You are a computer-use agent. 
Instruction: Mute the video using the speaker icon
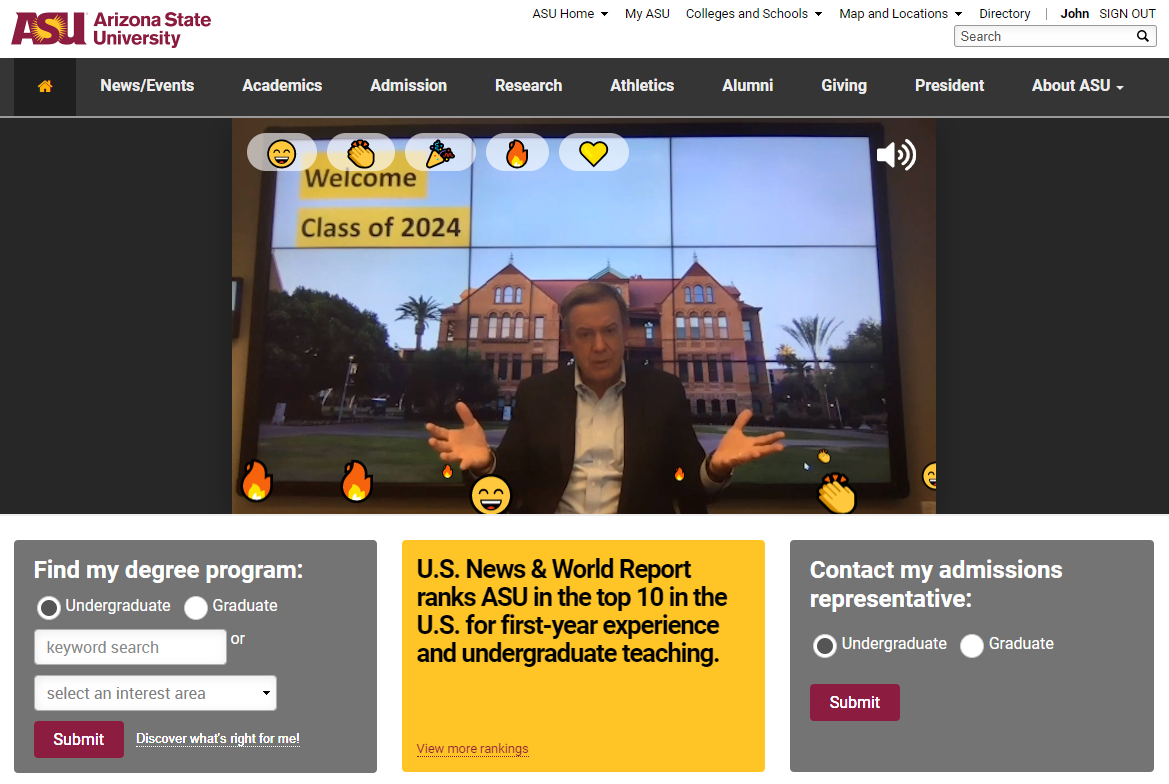point(895,155)
